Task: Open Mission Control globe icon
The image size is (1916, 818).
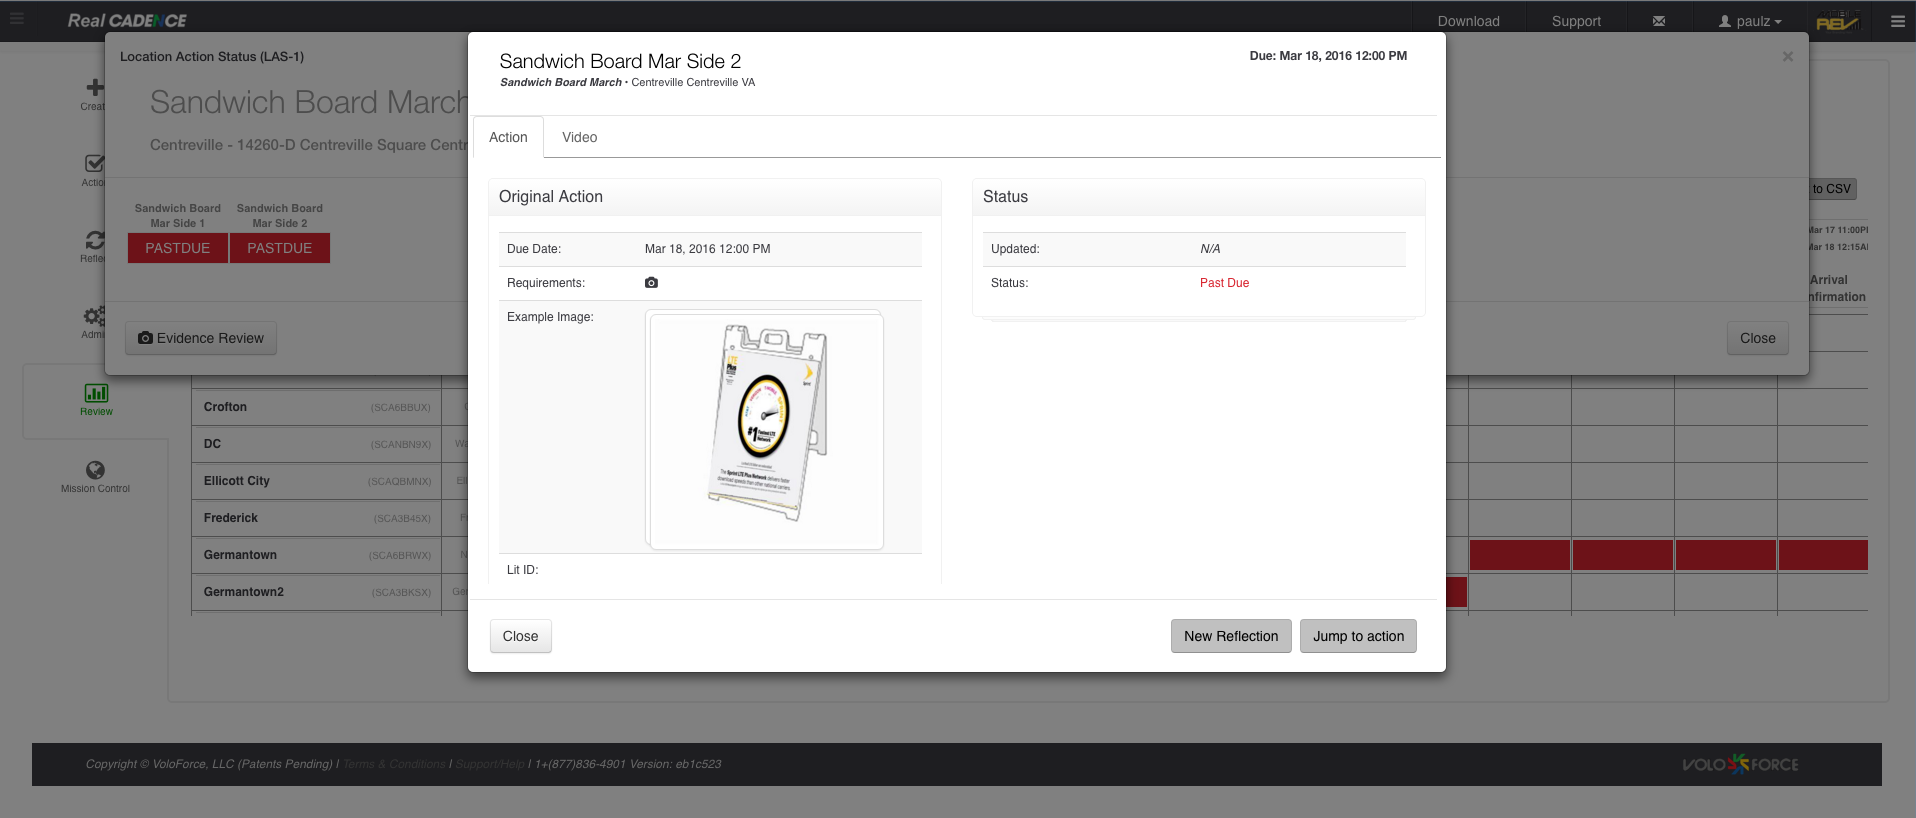Action: pos(95,470)
